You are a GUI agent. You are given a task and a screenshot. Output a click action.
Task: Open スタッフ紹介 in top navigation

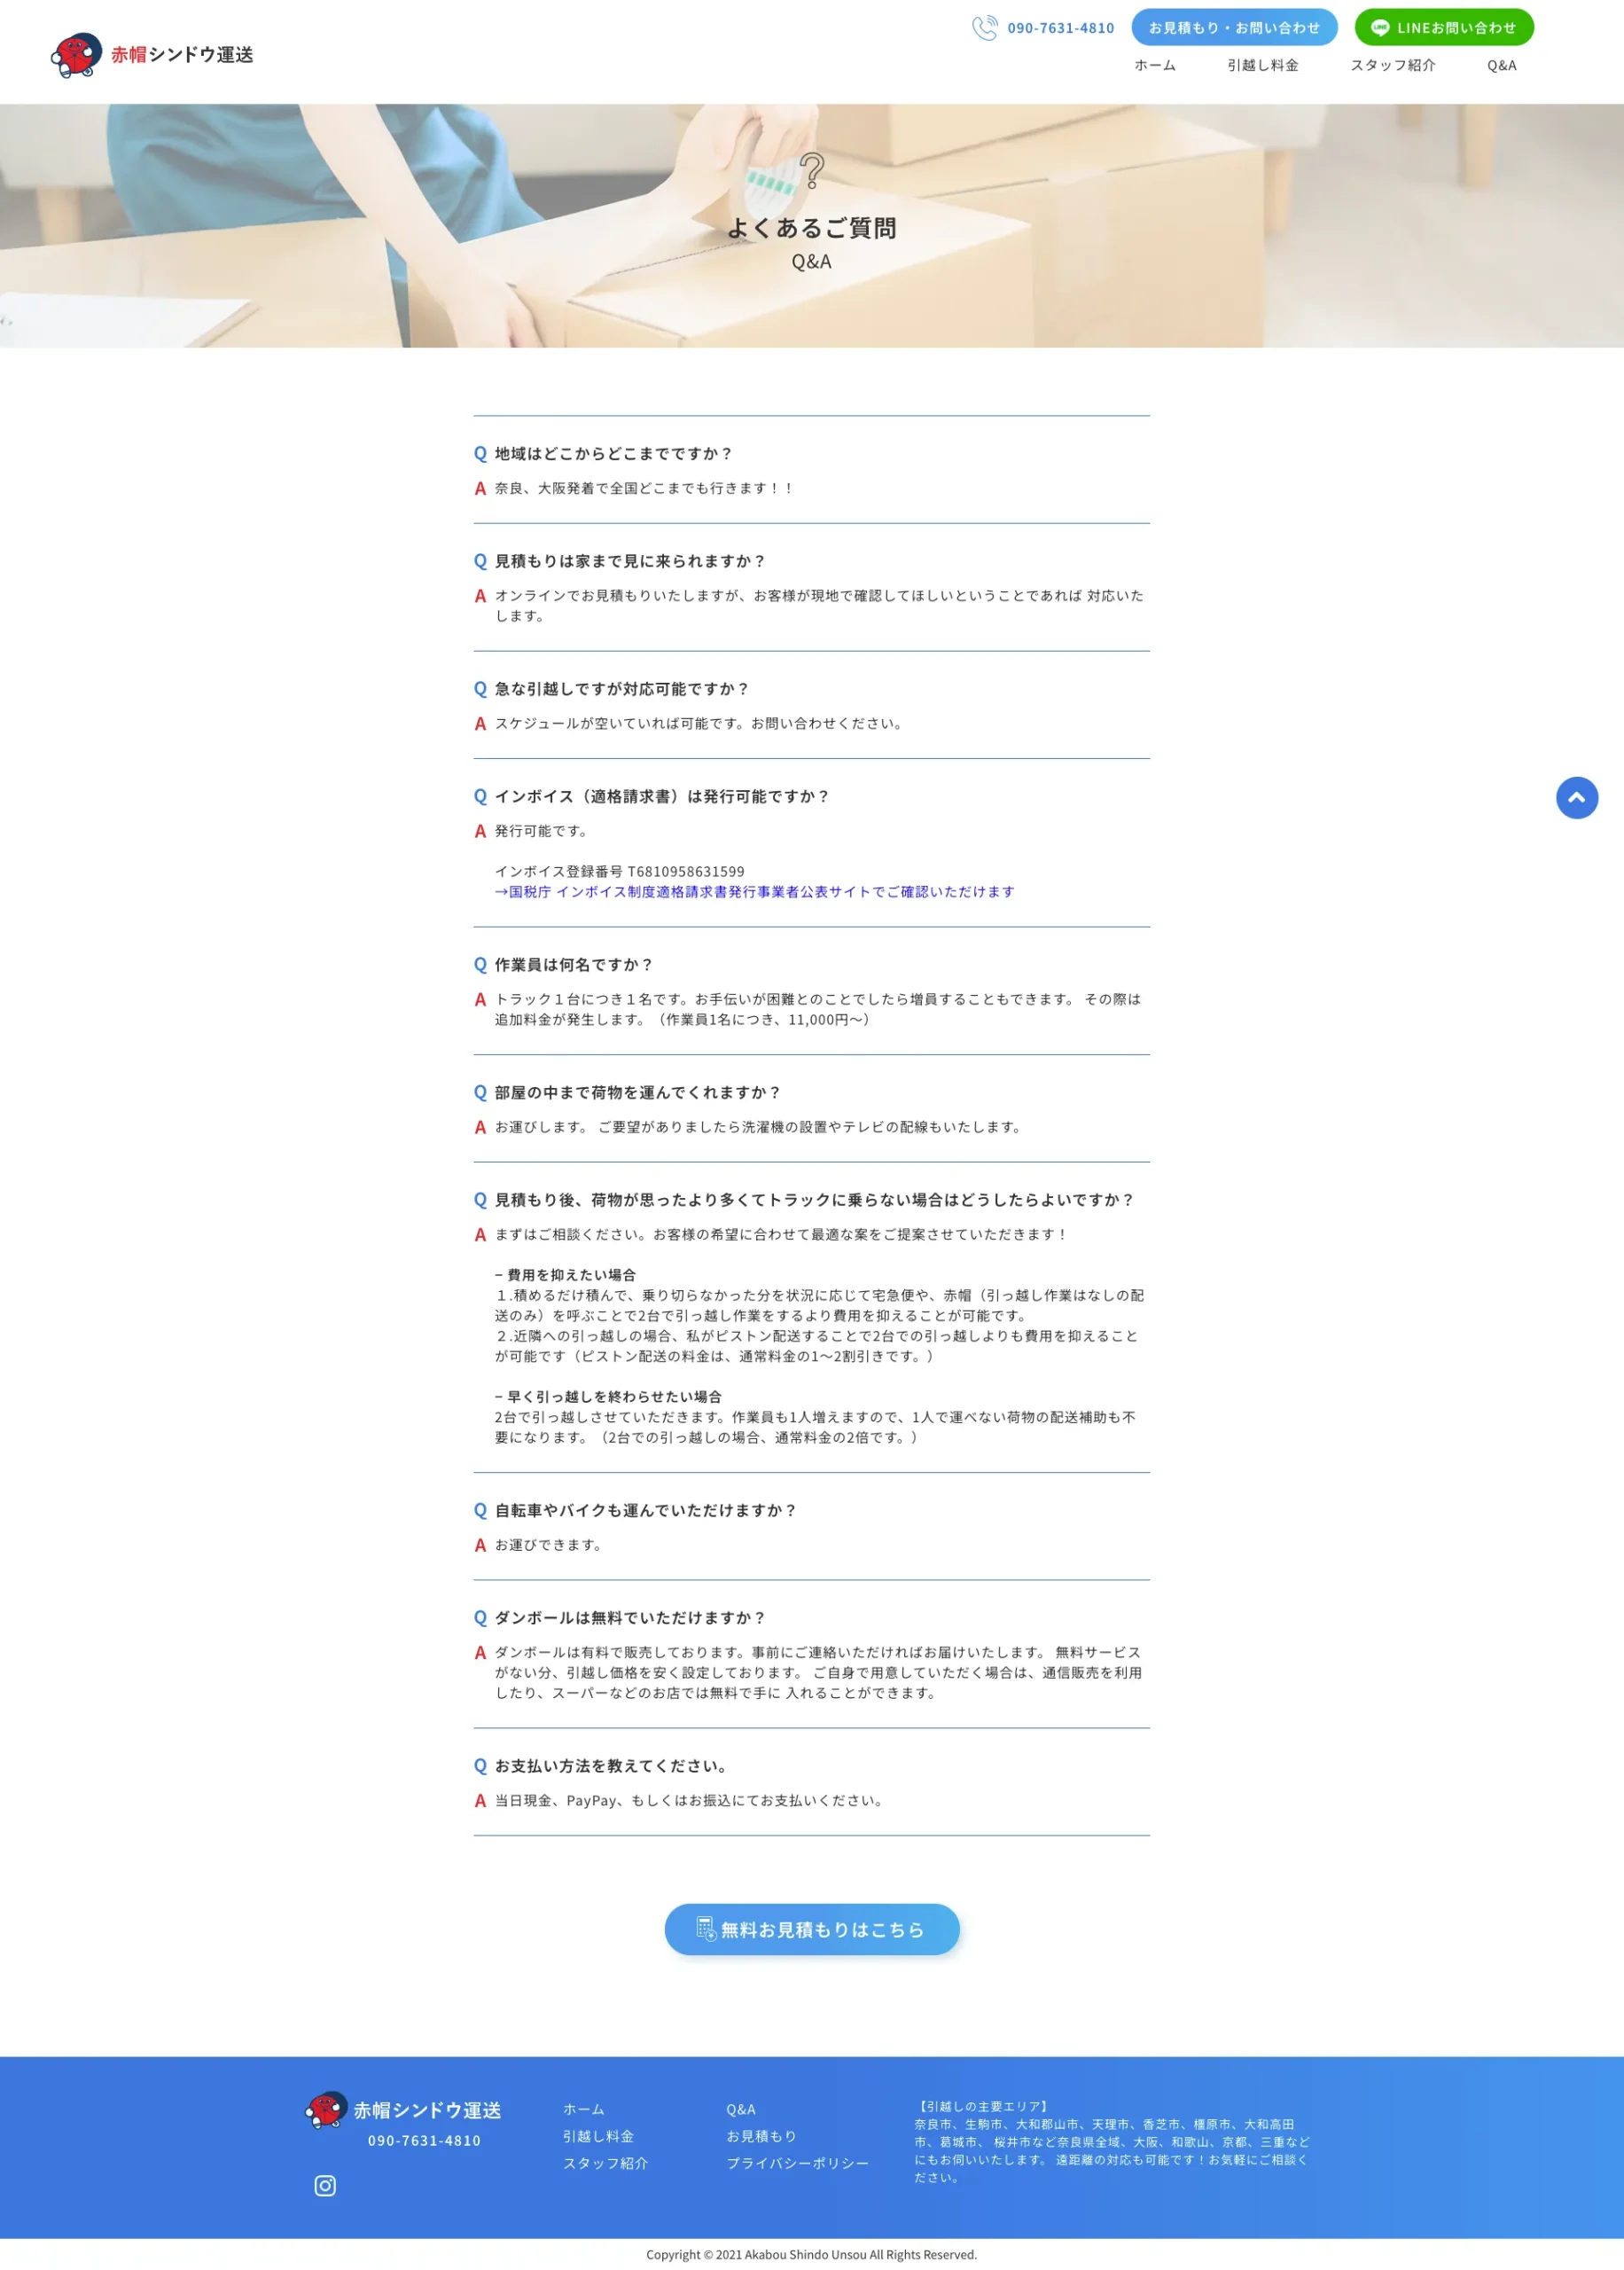pyautogui.click(x=1392, y=66)
